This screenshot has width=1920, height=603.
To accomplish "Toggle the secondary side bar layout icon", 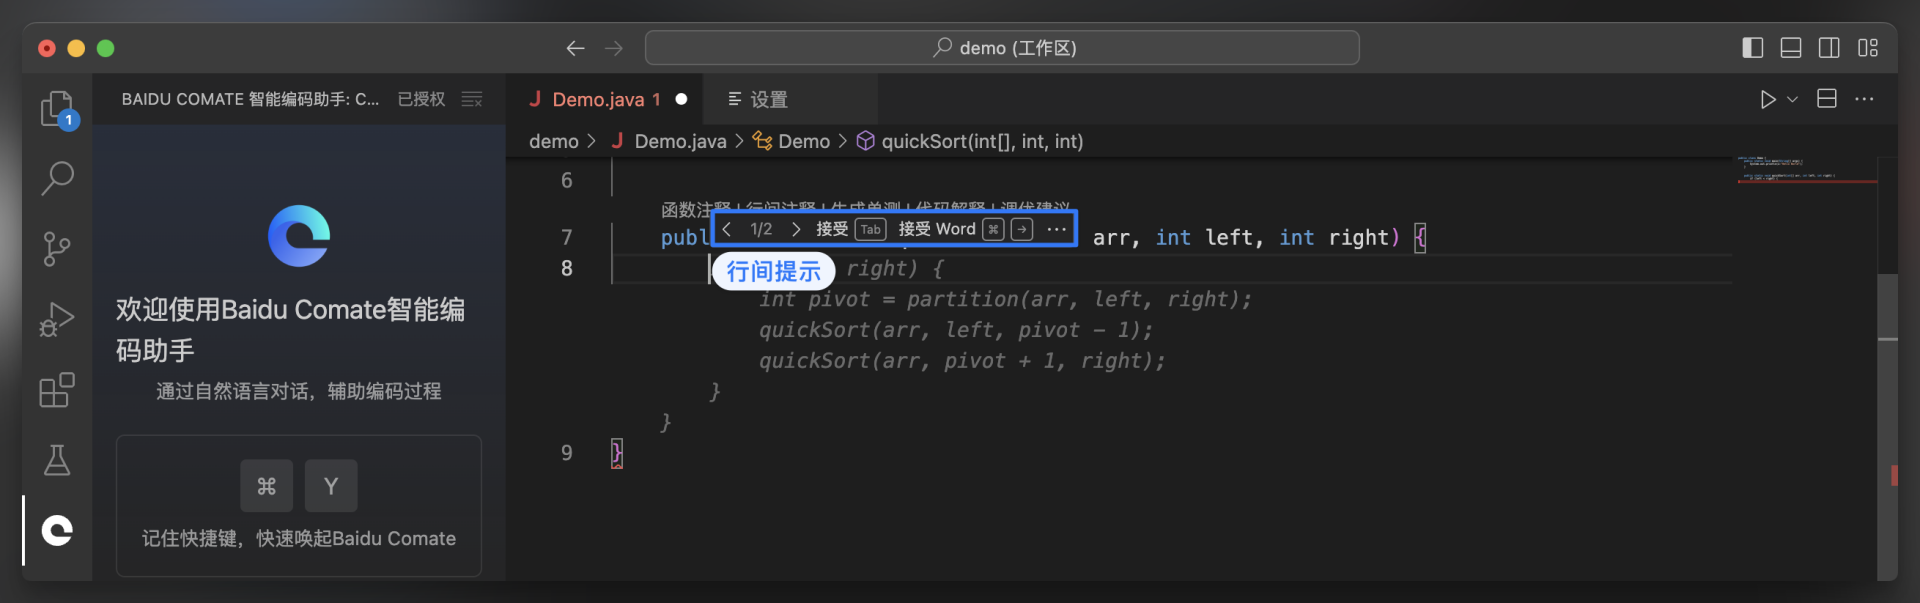I will 1829,48.
